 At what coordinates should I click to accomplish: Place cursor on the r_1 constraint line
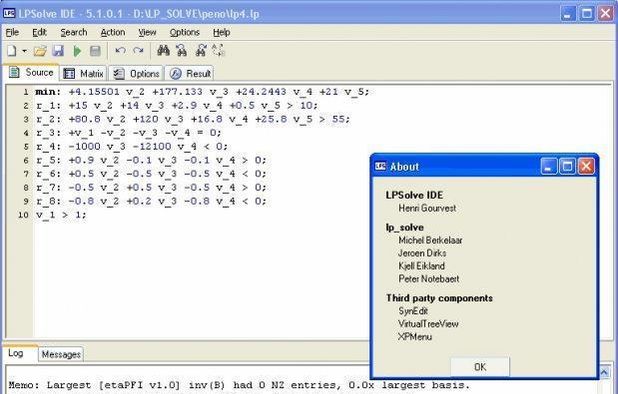point(177,106)
